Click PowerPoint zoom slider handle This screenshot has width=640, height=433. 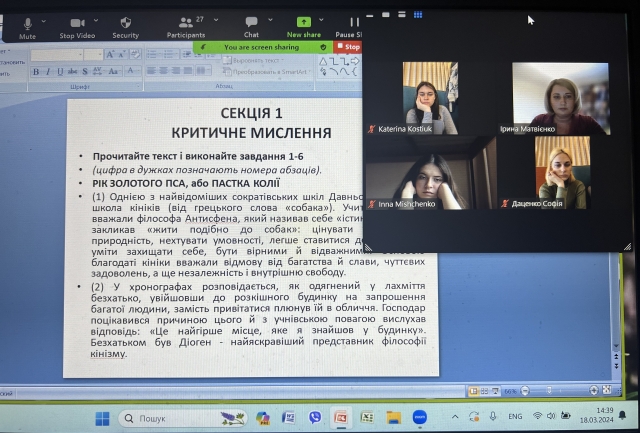coord(549,391)
